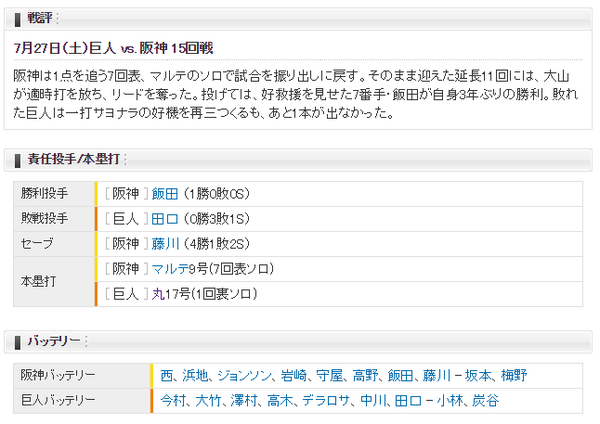The width and height of the screenshot is (600, 424).
Task: Open 飯田 link in 勝利投手 row
Action: [x=165, y=194]
